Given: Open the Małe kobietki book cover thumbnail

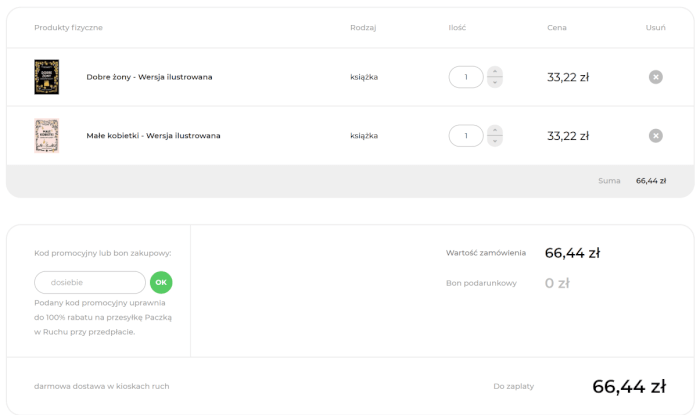Looking at the screenshot, I should [x=46, y=136].
